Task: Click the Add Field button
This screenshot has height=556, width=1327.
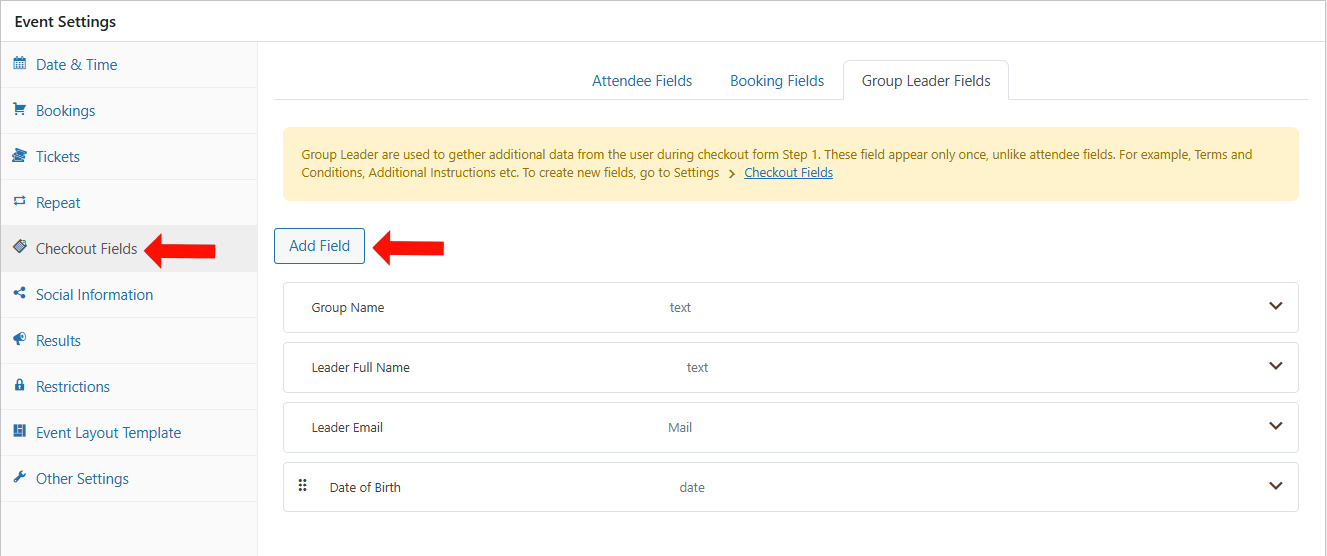Action: click(319, 246)
